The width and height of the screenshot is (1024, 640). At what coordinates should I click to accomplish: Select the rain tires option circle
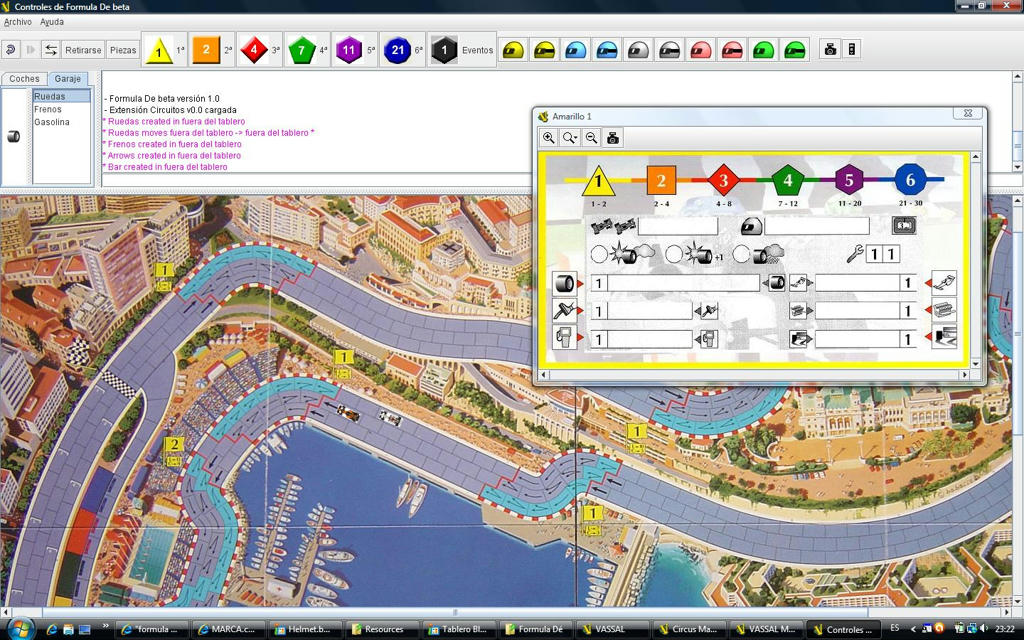741,254
